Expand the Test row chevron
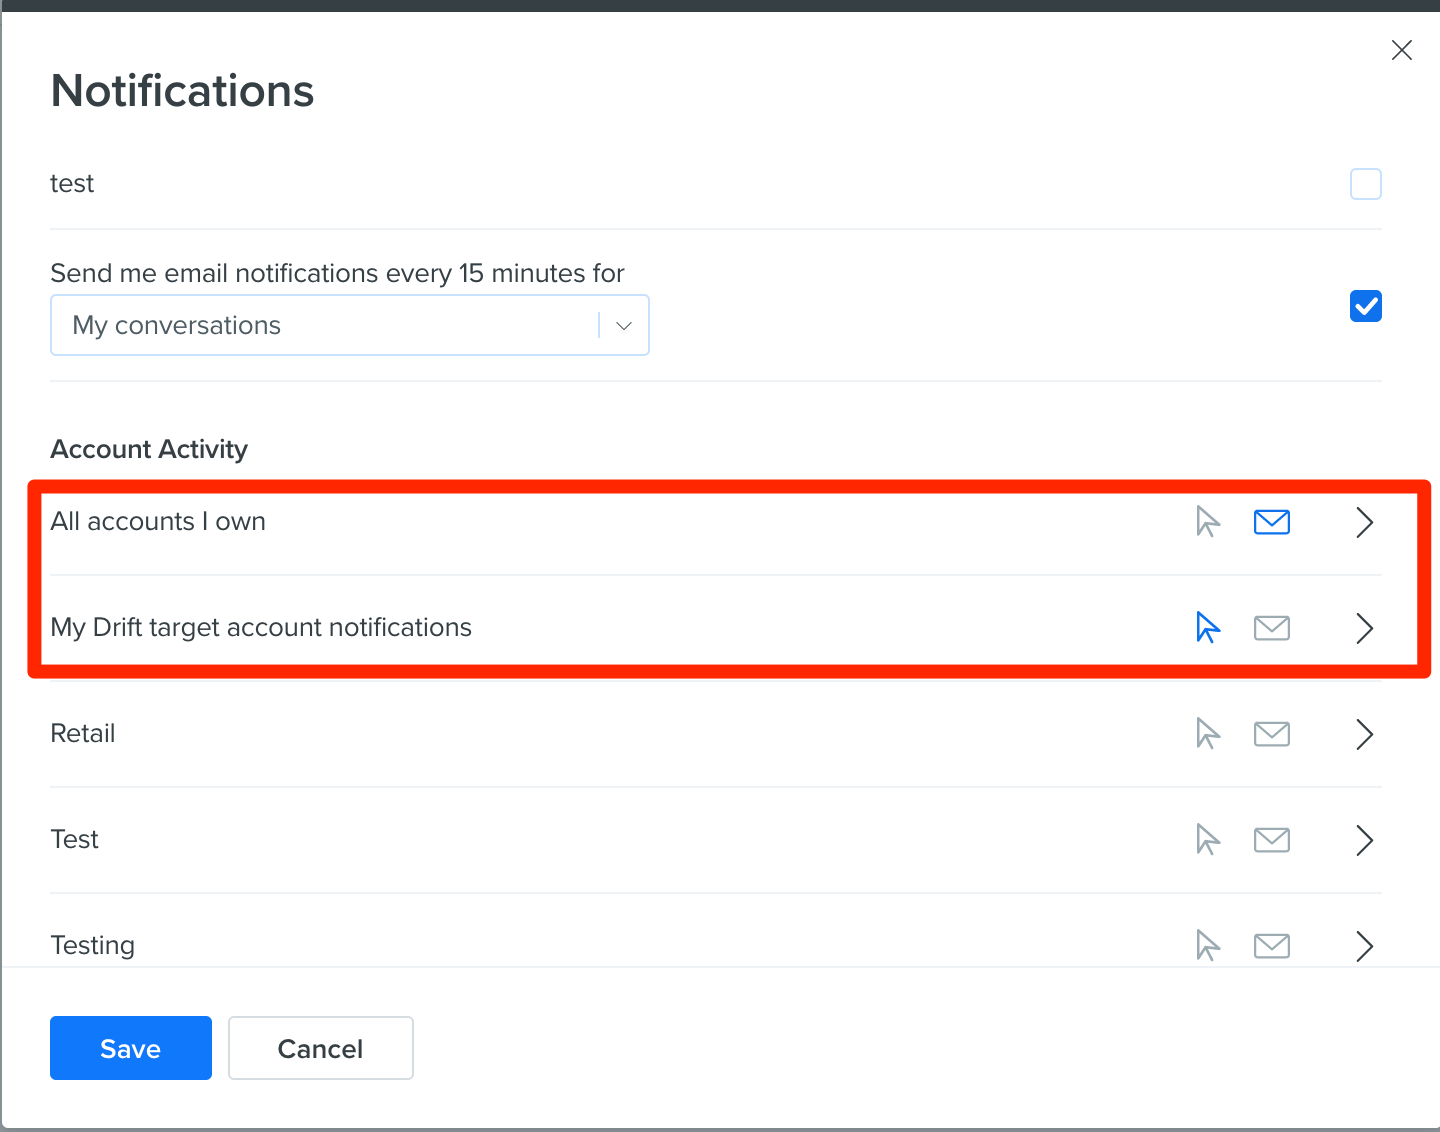1440x1132 pixels. [1365, 840]
